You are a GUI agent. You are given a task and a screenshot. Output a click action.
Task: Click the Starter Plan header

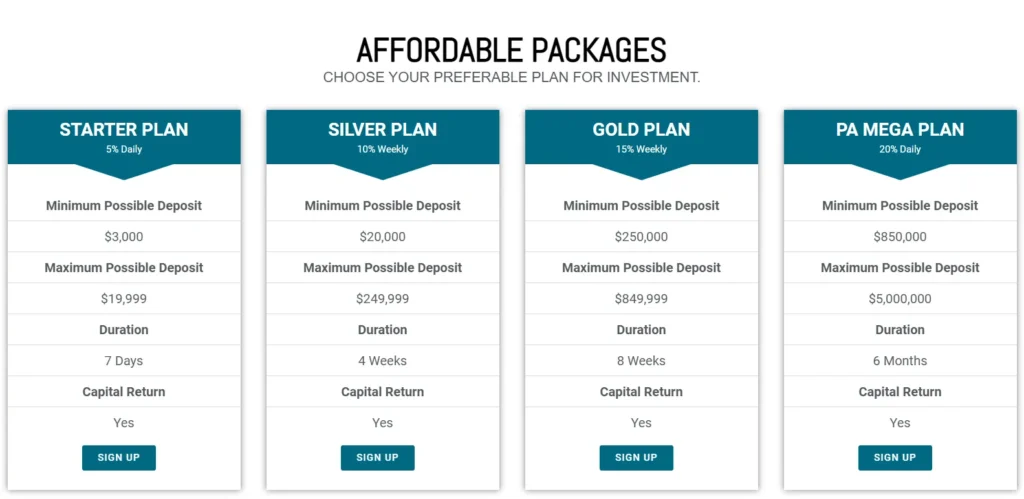[x=124, y=130]
